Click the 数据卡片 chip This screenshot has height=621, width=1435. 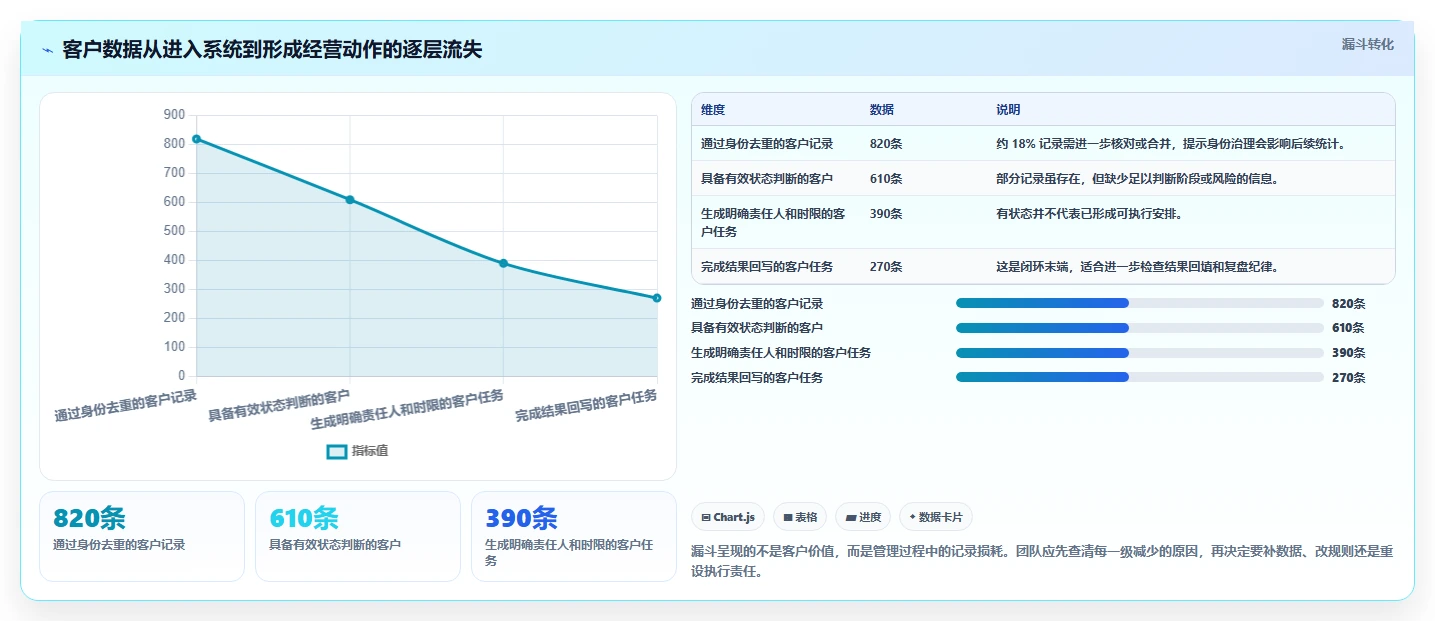(936, 517)
